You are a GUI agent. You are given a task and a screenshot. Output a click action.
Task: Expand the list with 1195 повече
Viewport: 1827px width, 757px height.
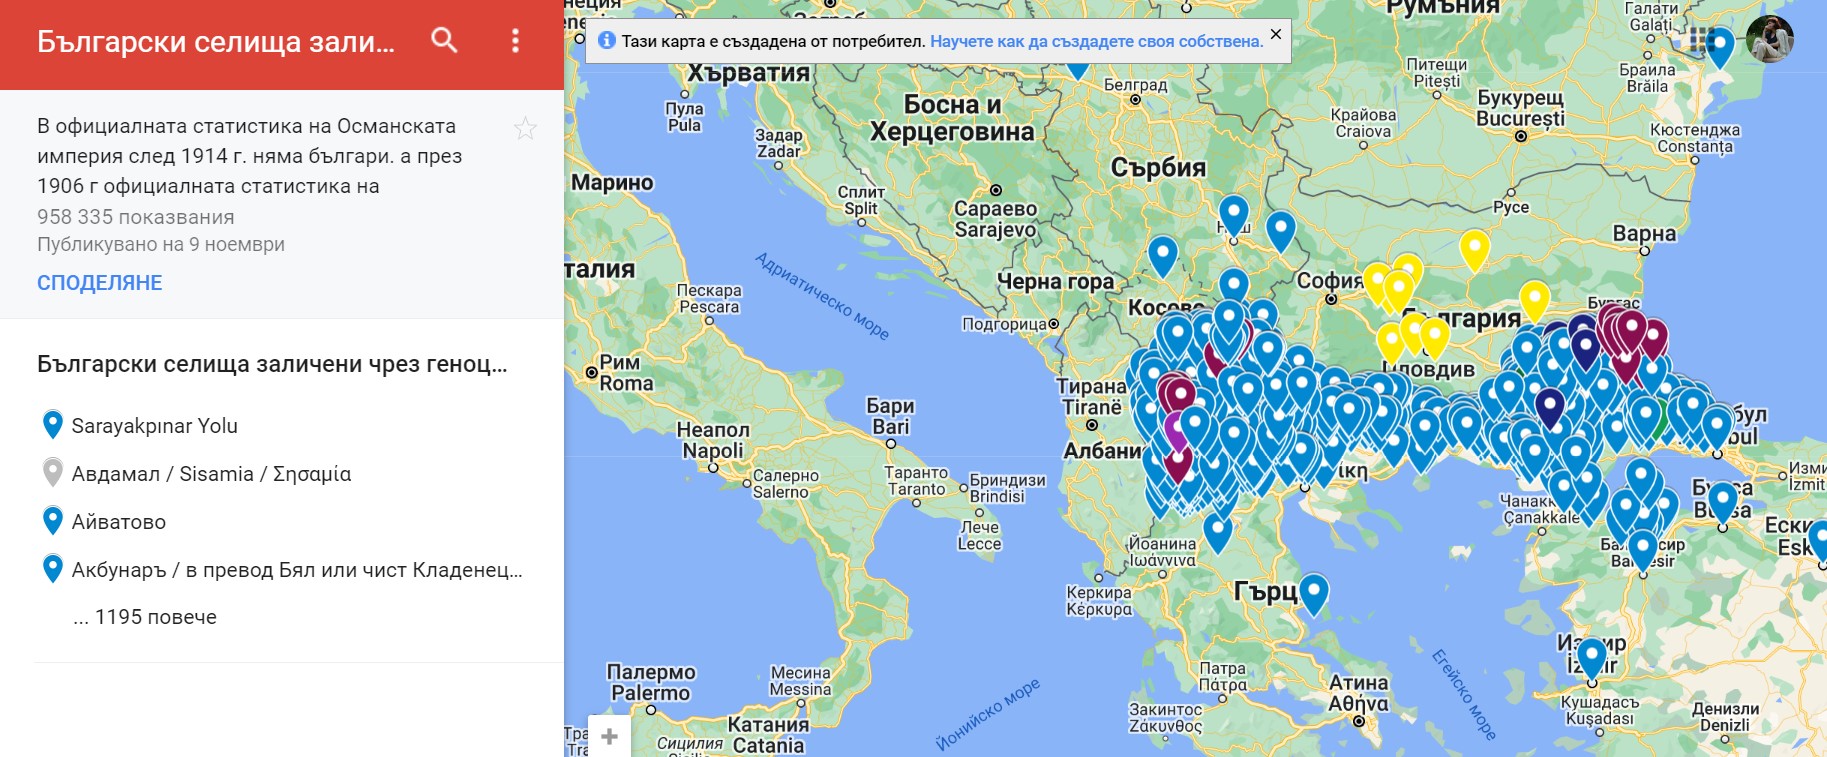(145, 617)
